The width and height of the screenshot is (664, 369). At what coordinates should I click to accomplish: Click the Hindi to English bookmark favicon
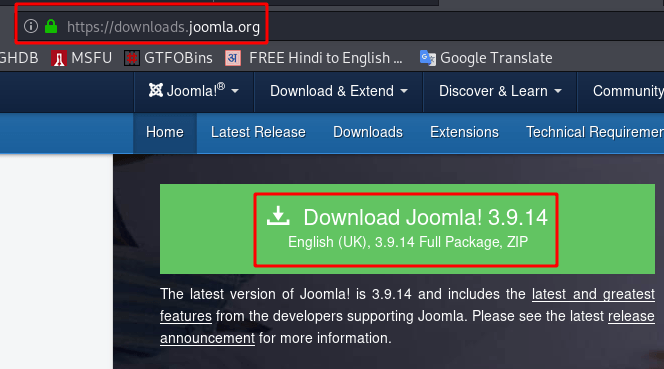(233, 58)
